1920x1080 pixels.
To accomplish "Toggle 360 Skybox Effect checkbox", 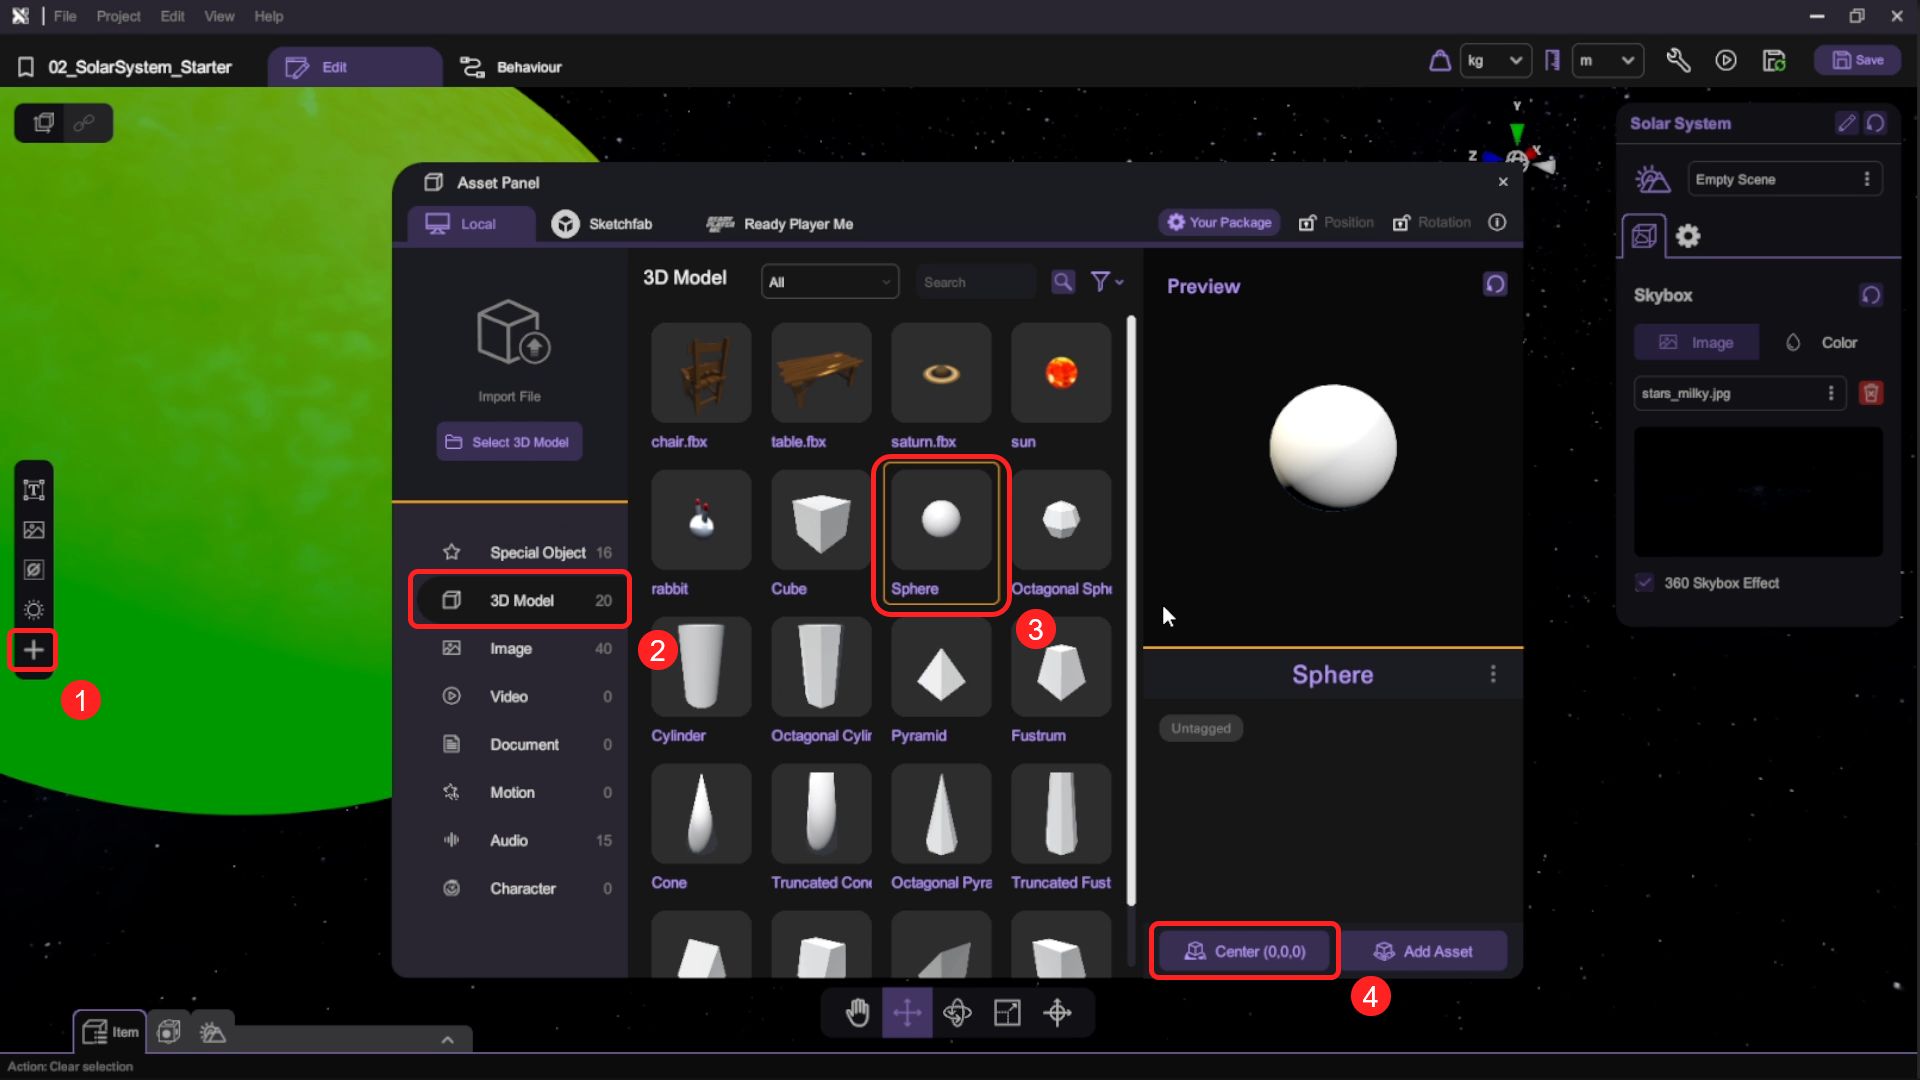I will (1645, 583).
